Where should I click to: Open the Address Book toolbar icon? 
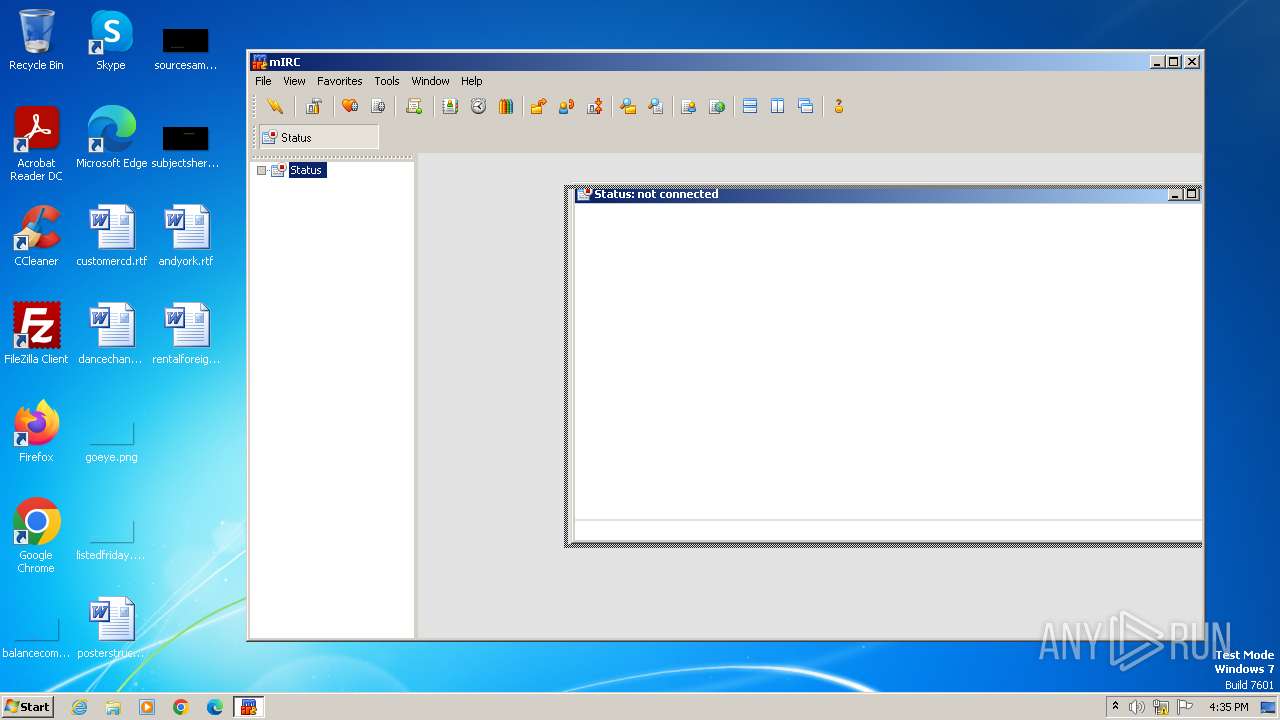tap(450, 106)
